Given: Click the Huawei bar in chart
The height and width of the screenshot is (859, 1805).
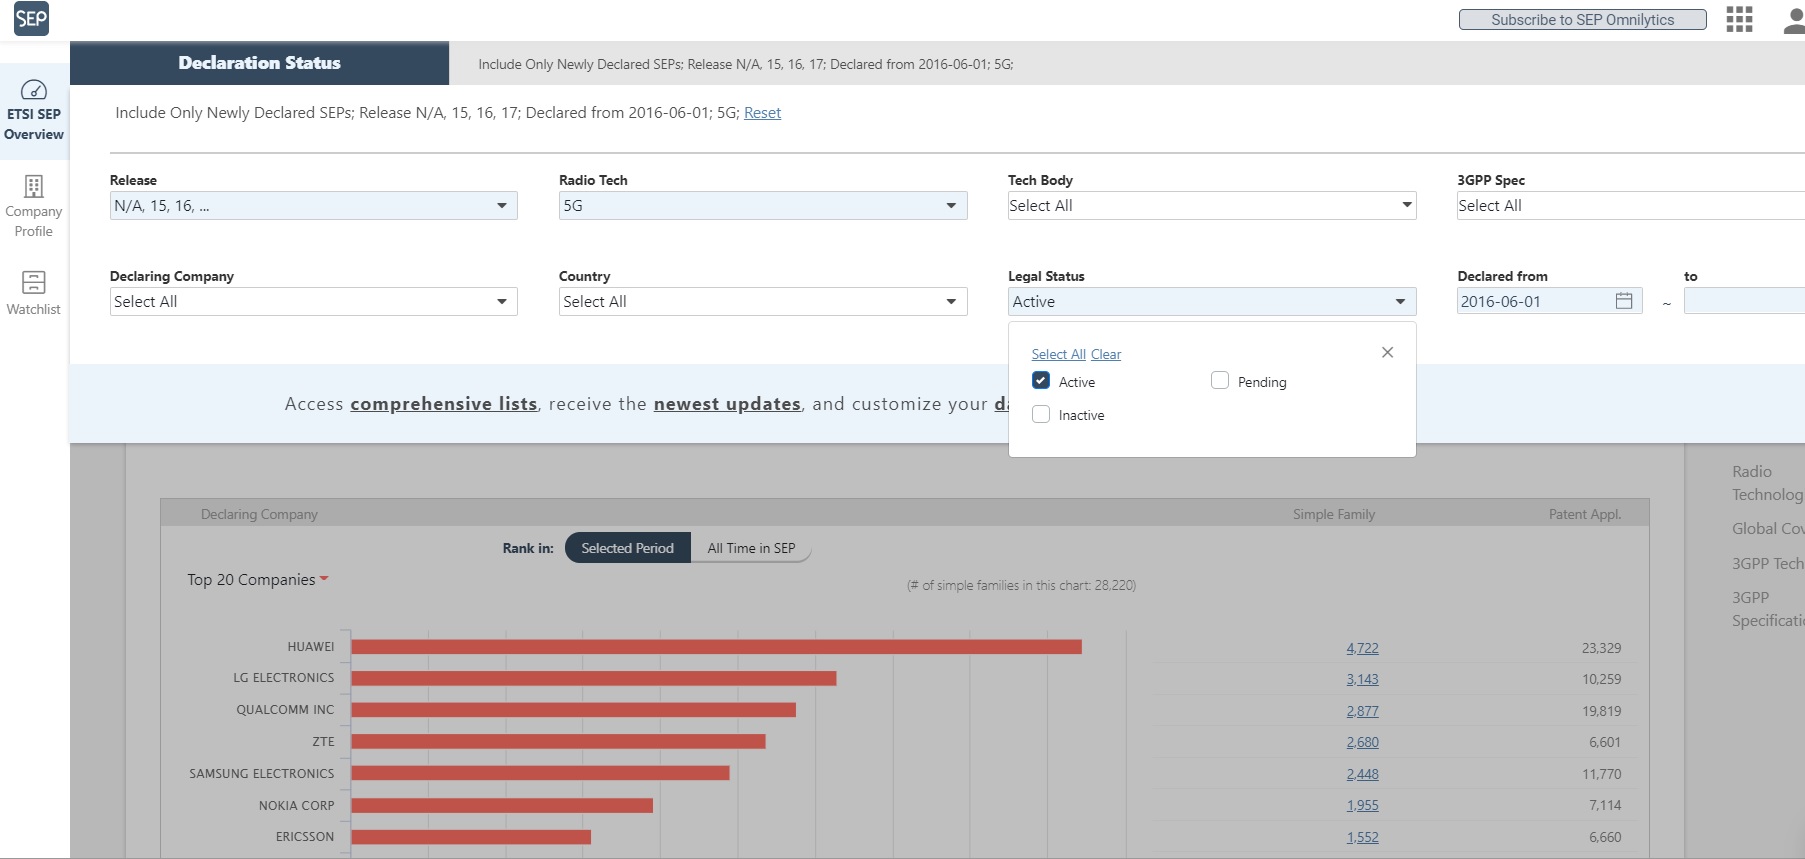Looking at the screenshot, I should 716,647.
